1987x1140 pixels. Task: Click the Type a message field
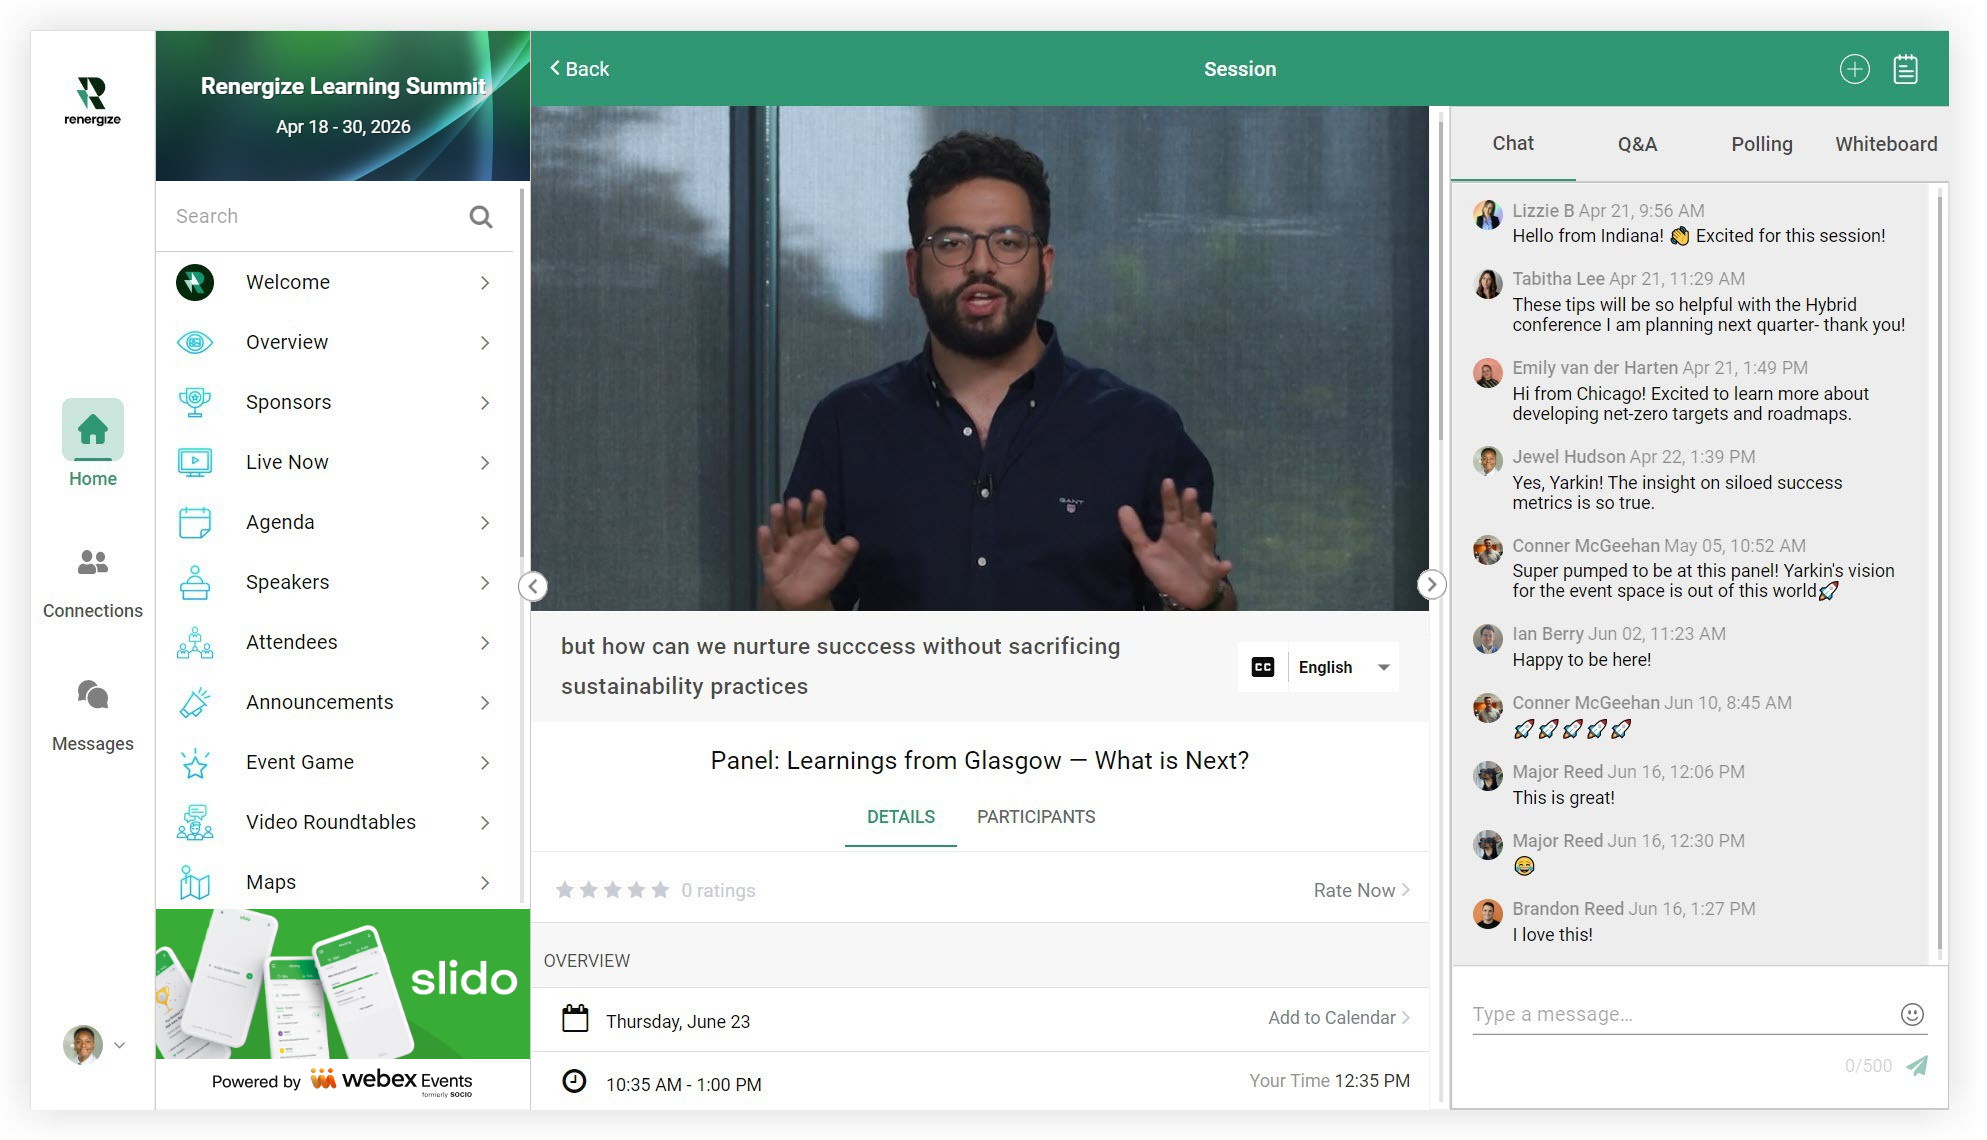click(1680, 1014)
